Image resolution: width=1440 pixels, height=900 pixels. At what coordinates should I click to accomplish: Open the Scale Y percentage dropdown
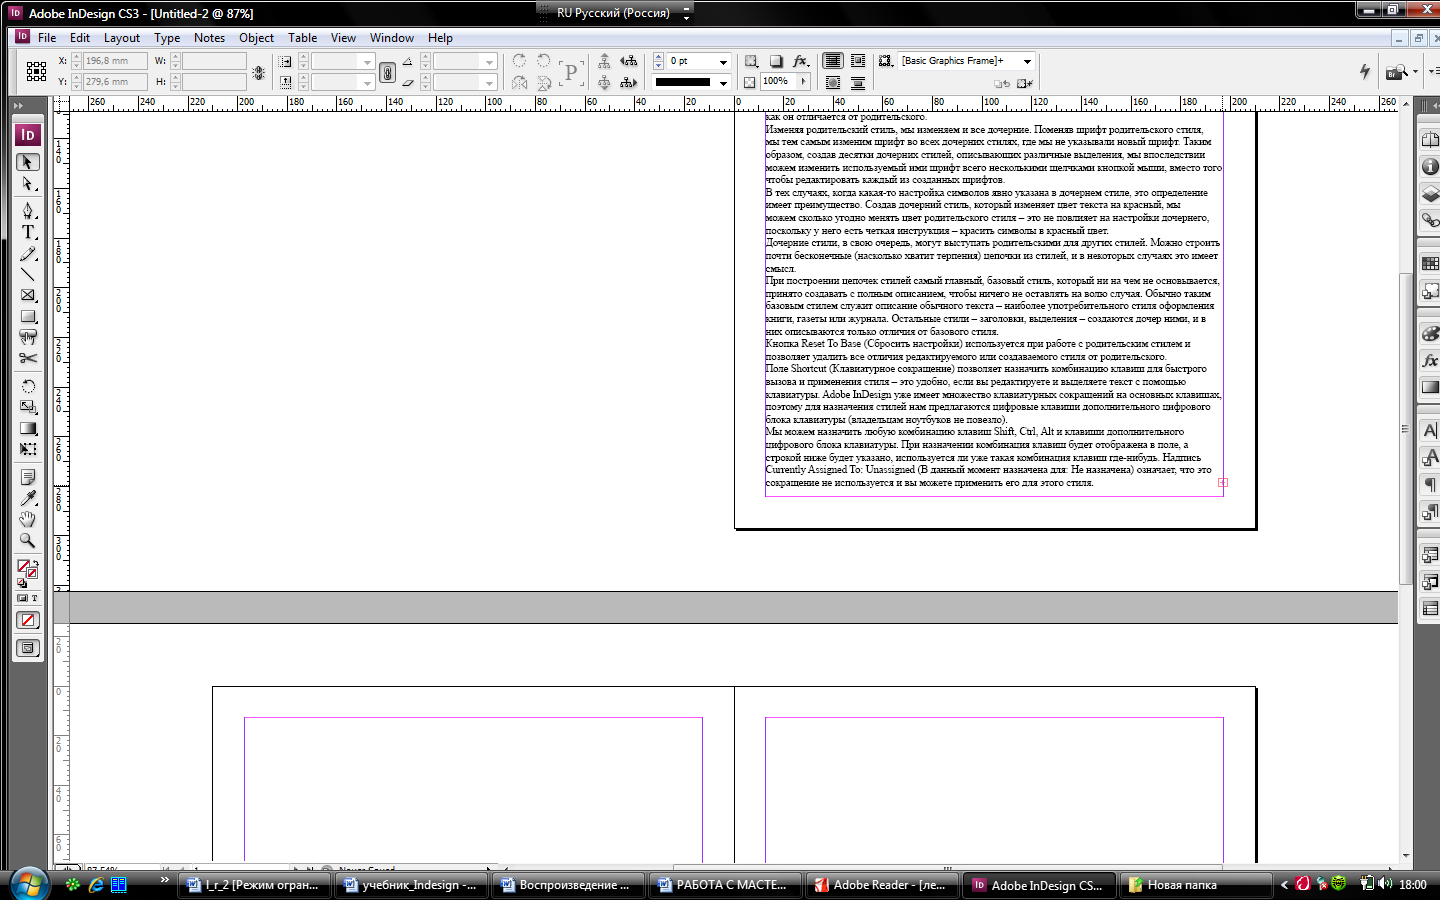coord(367,83)
